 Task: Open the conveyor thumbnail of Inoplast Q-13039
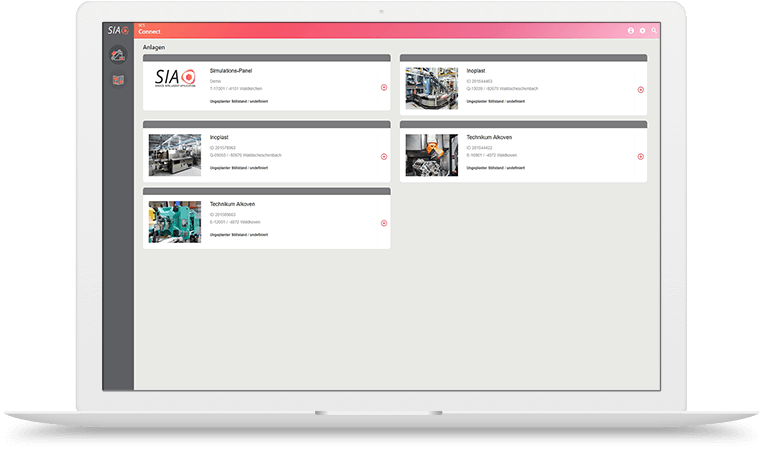click(x=432, y=88)
